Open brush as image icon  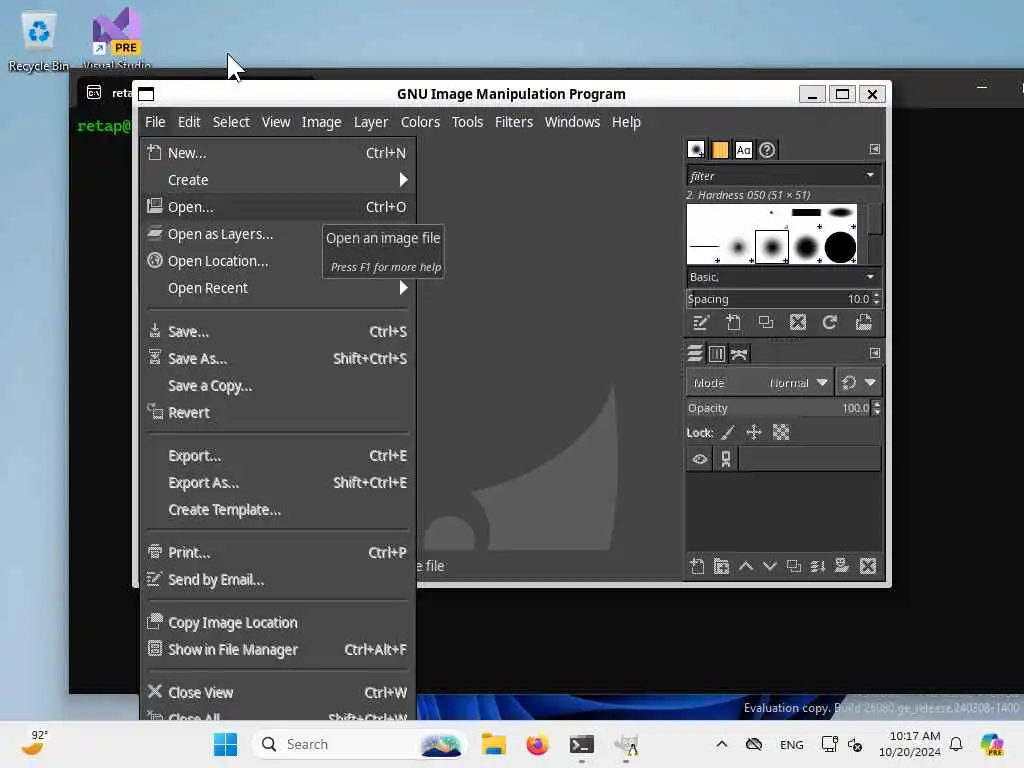pyautogui.click(x=863, y=323)
